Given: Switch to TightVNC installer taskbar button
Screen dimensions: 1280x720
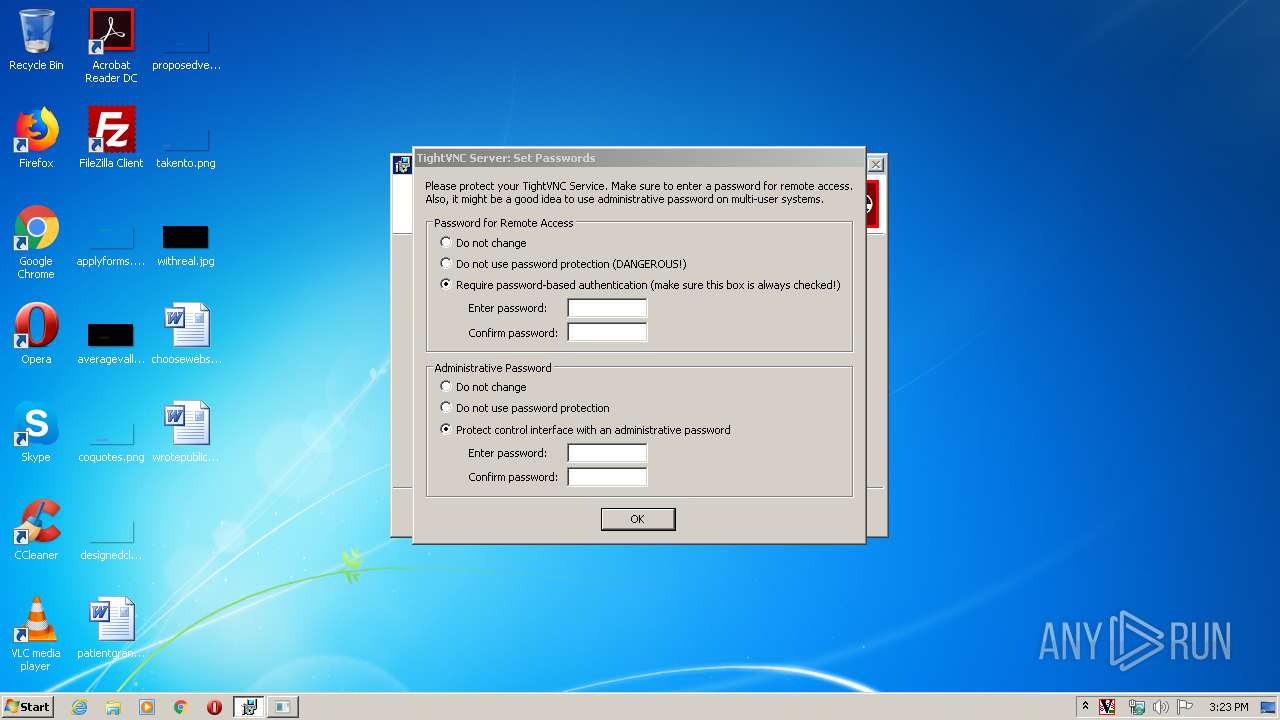Looking at the screenshot, I should 249,707.
